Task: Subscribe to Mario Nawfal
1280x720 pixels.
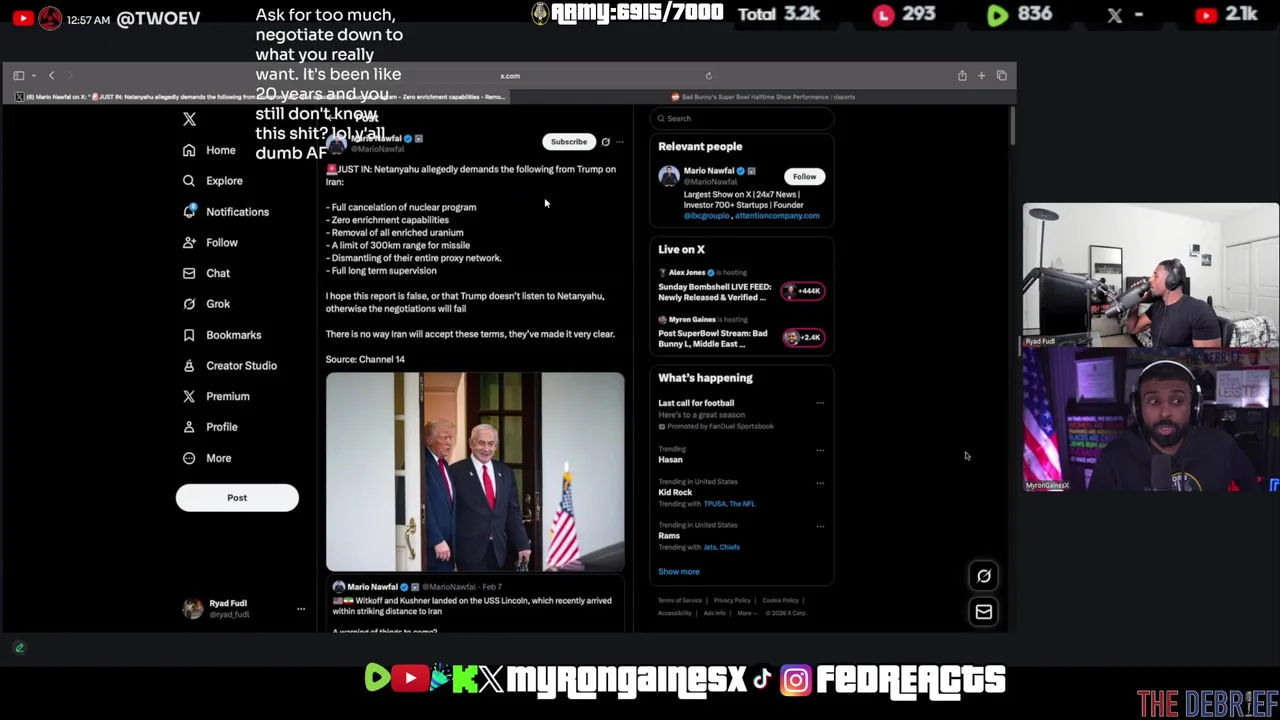Action: point(569,142)
